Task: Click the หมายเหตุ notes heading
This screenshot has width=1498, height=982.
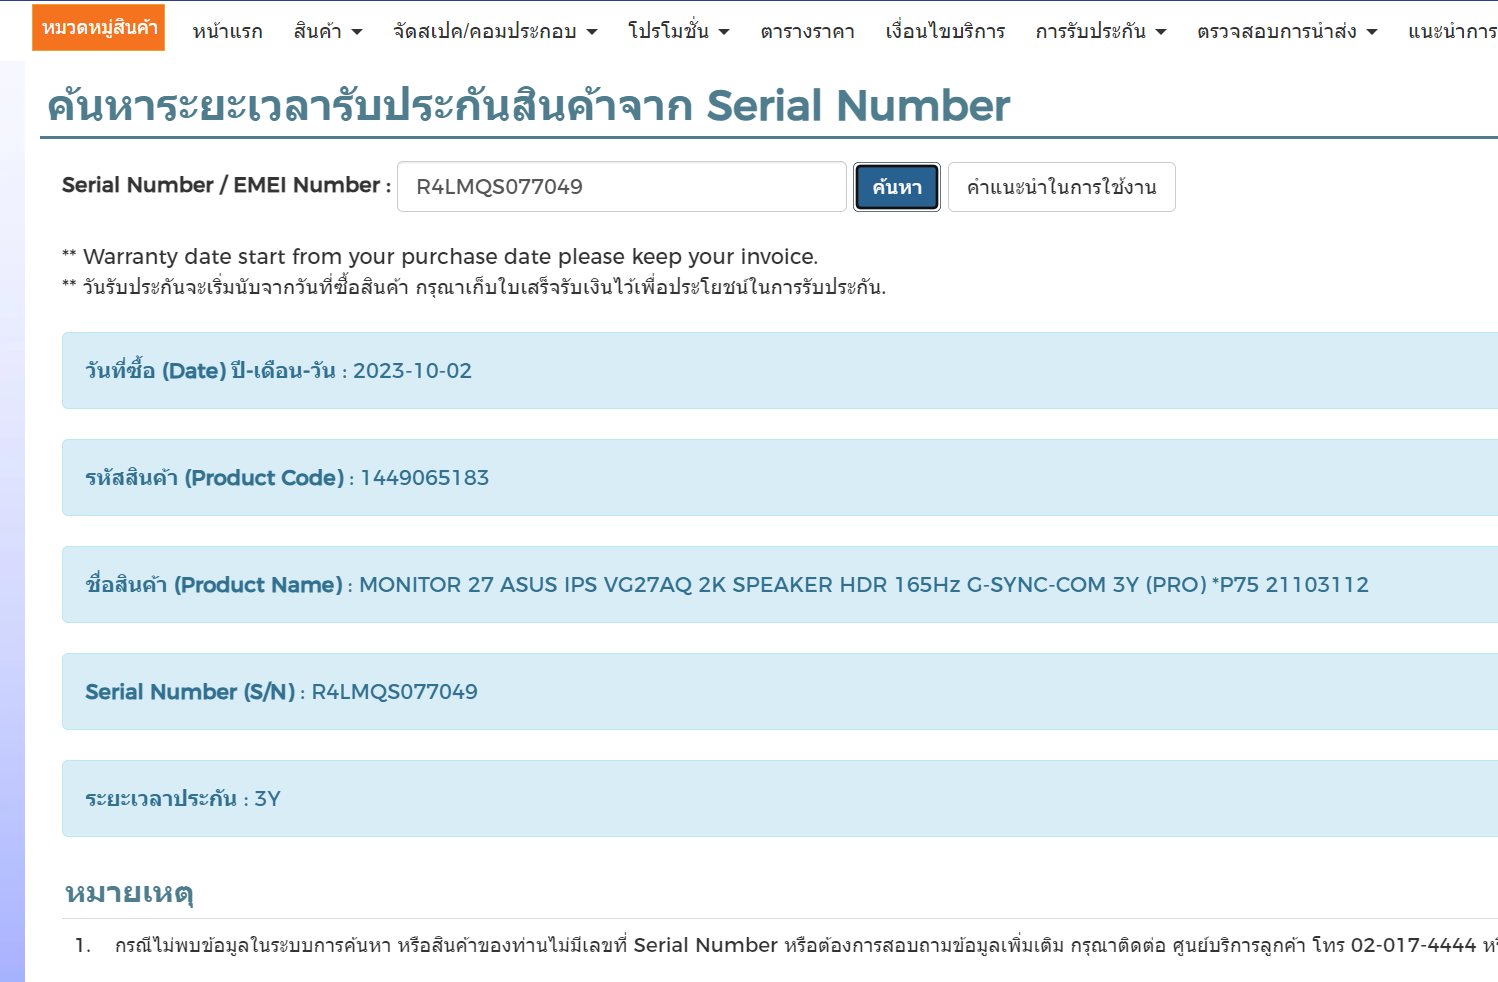Action: point(129,892)
